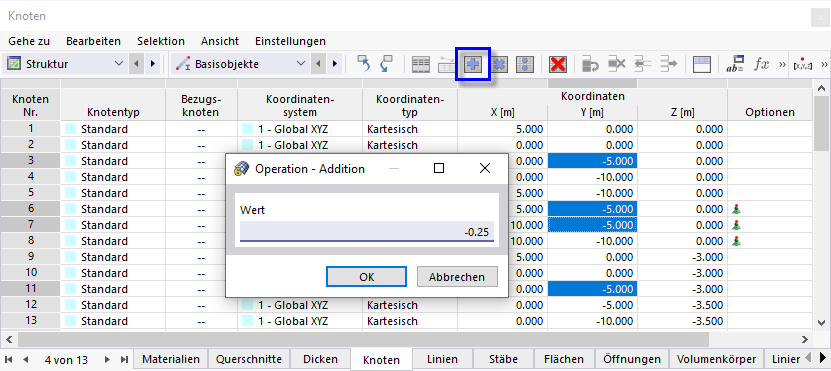
Task: Click the left-pointing arrow rows icon
Action: [x=643, y=65]
